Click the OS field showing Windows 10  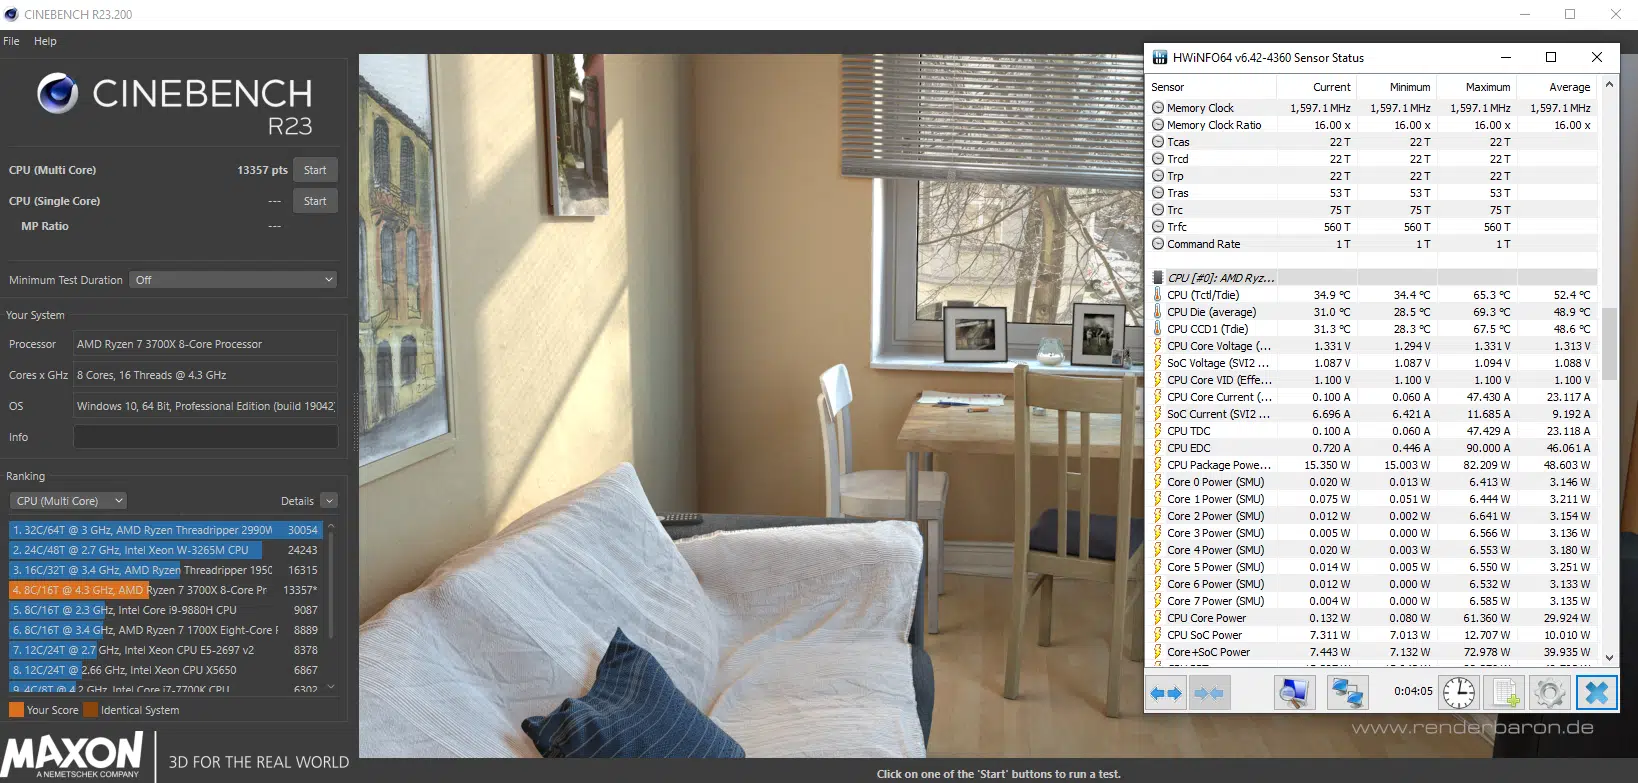click(205, 406)
